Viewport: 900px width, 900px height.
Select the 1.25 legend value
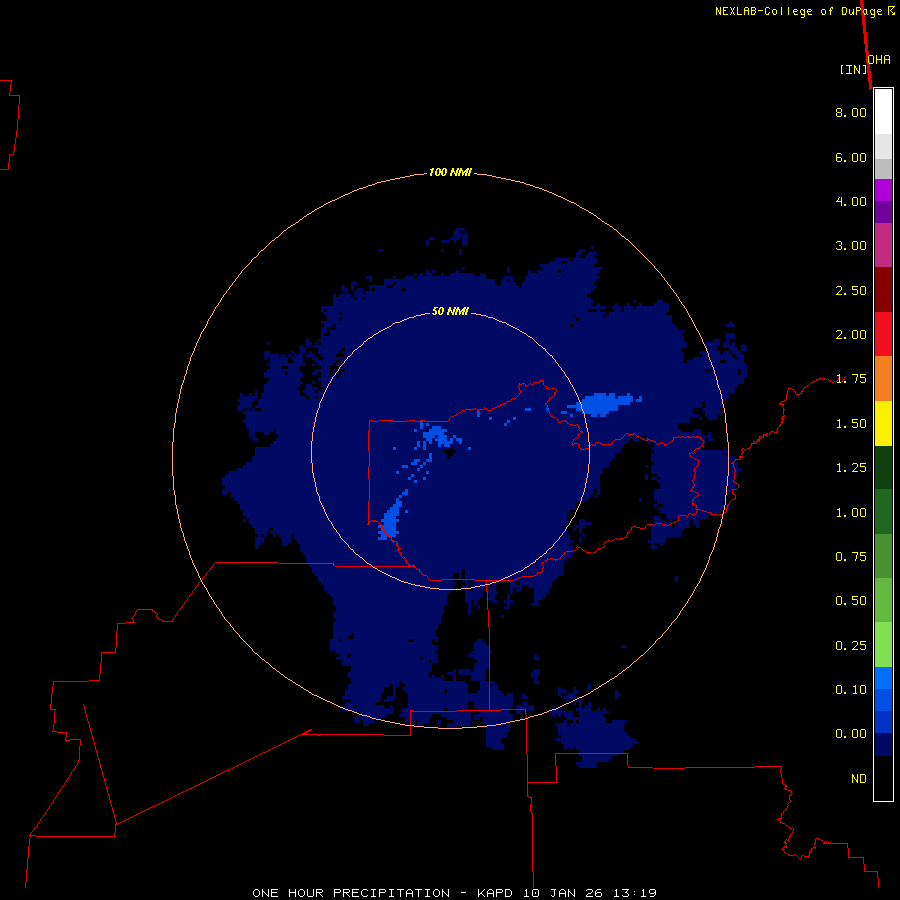coord(851,468)
